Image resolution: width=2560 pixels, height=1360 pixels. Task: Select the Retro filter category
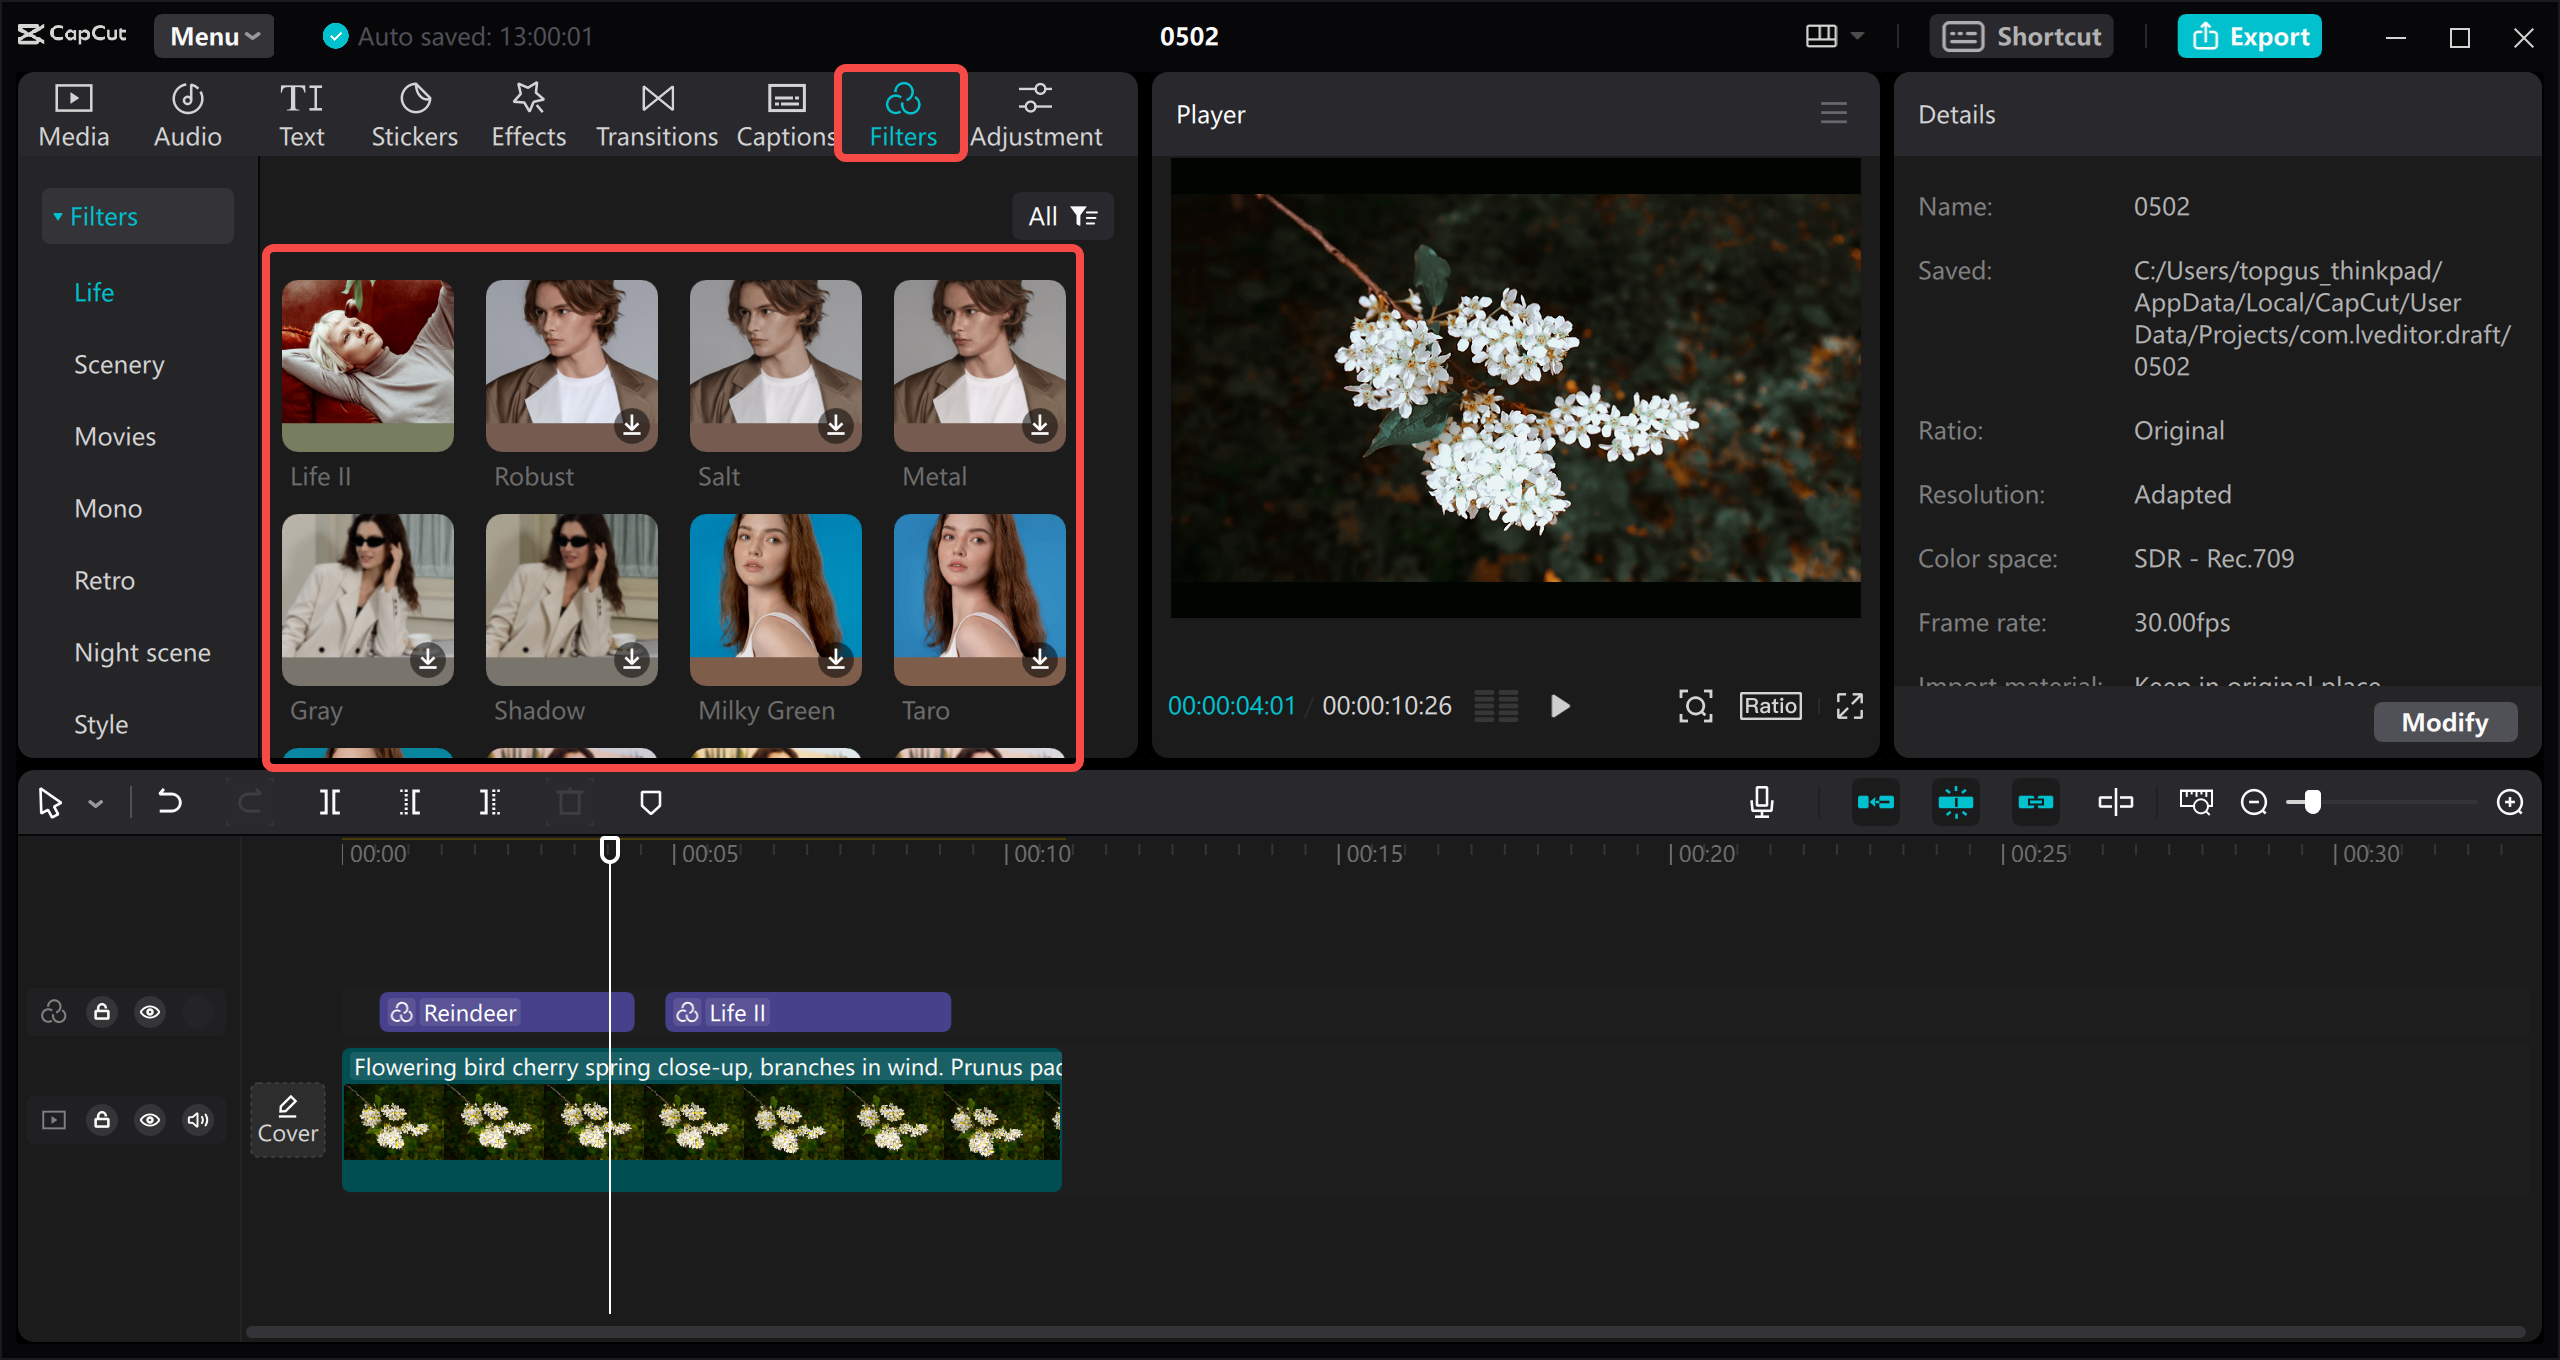(x=104, y=580)
